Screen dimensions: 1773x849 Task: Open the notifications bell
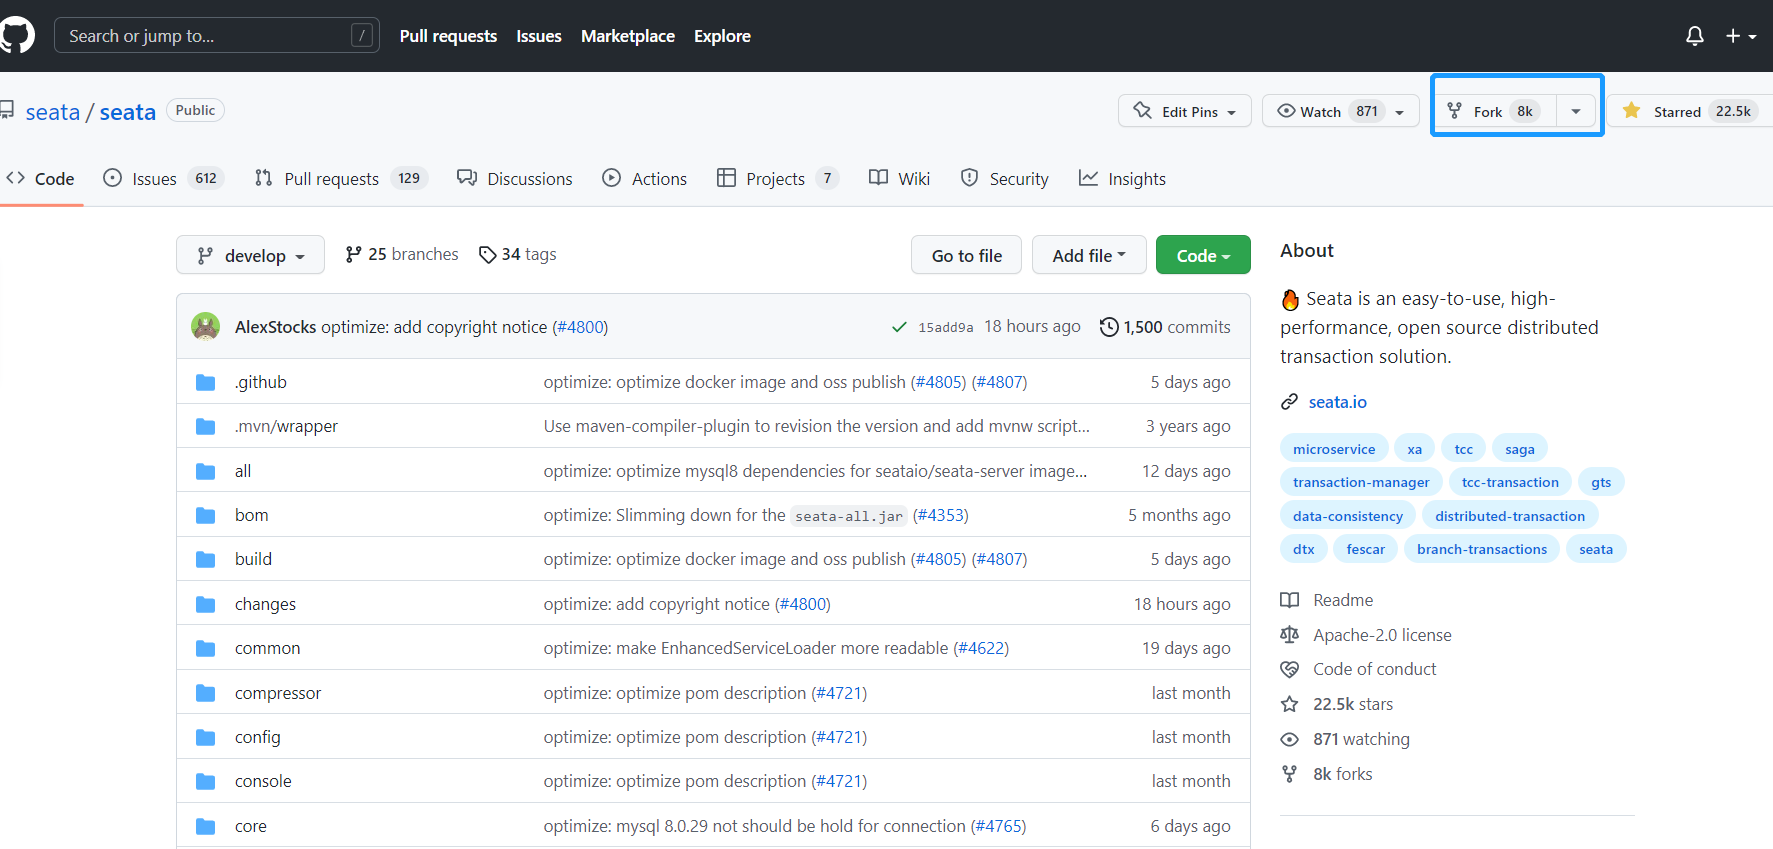(x=1694, y=36)
